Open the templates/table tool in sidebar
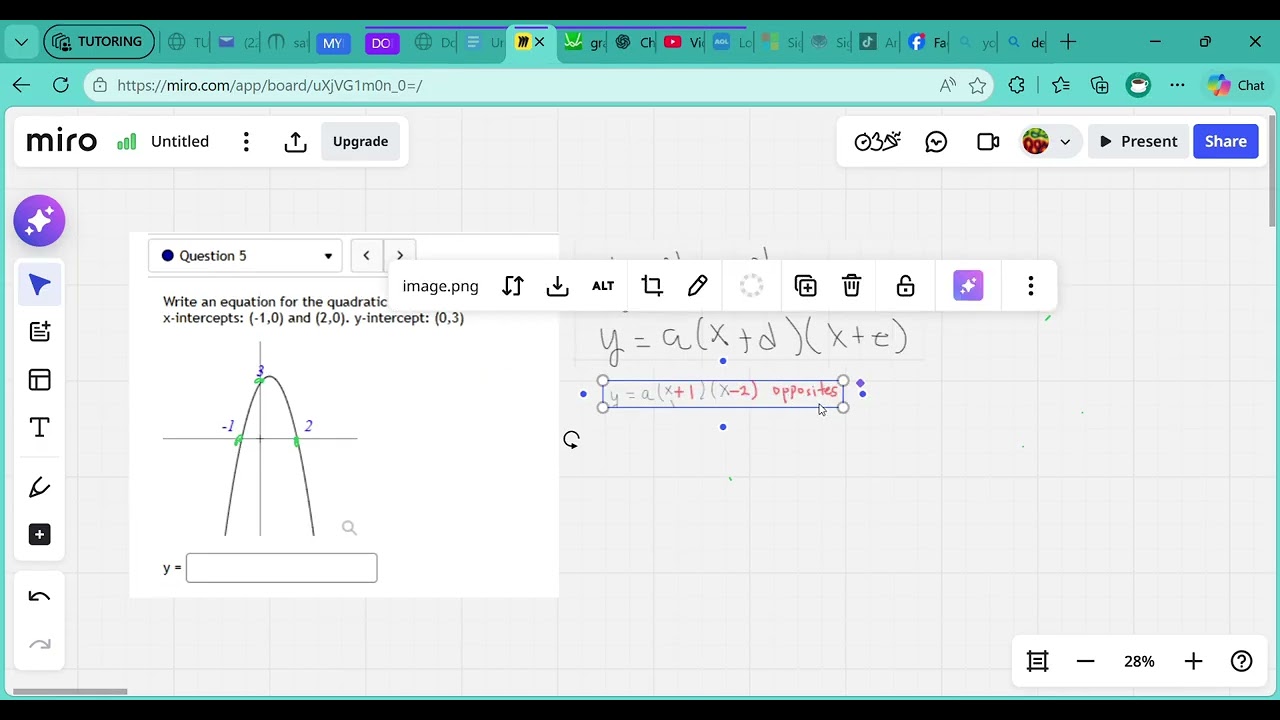Viewport: 1280px width, 720px height. click(39, 380)
